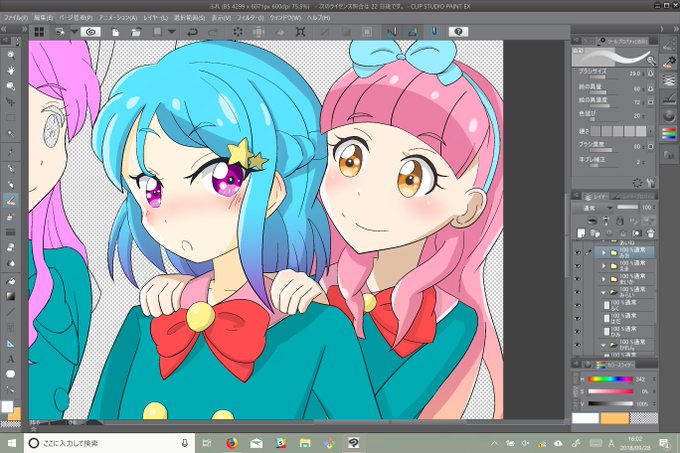Open the 編集(E) menu
The image size is (680, 453).
click(x=43, y=18)
